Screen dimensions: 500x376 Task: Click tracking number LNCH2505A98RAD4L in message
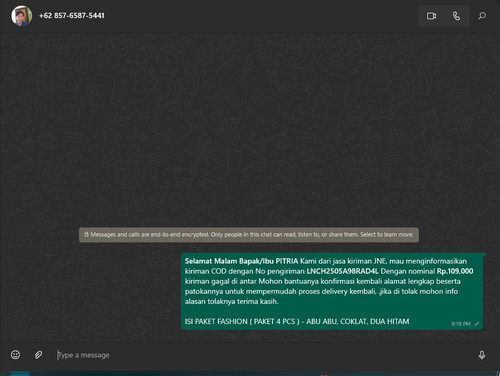tap(342, 271)
